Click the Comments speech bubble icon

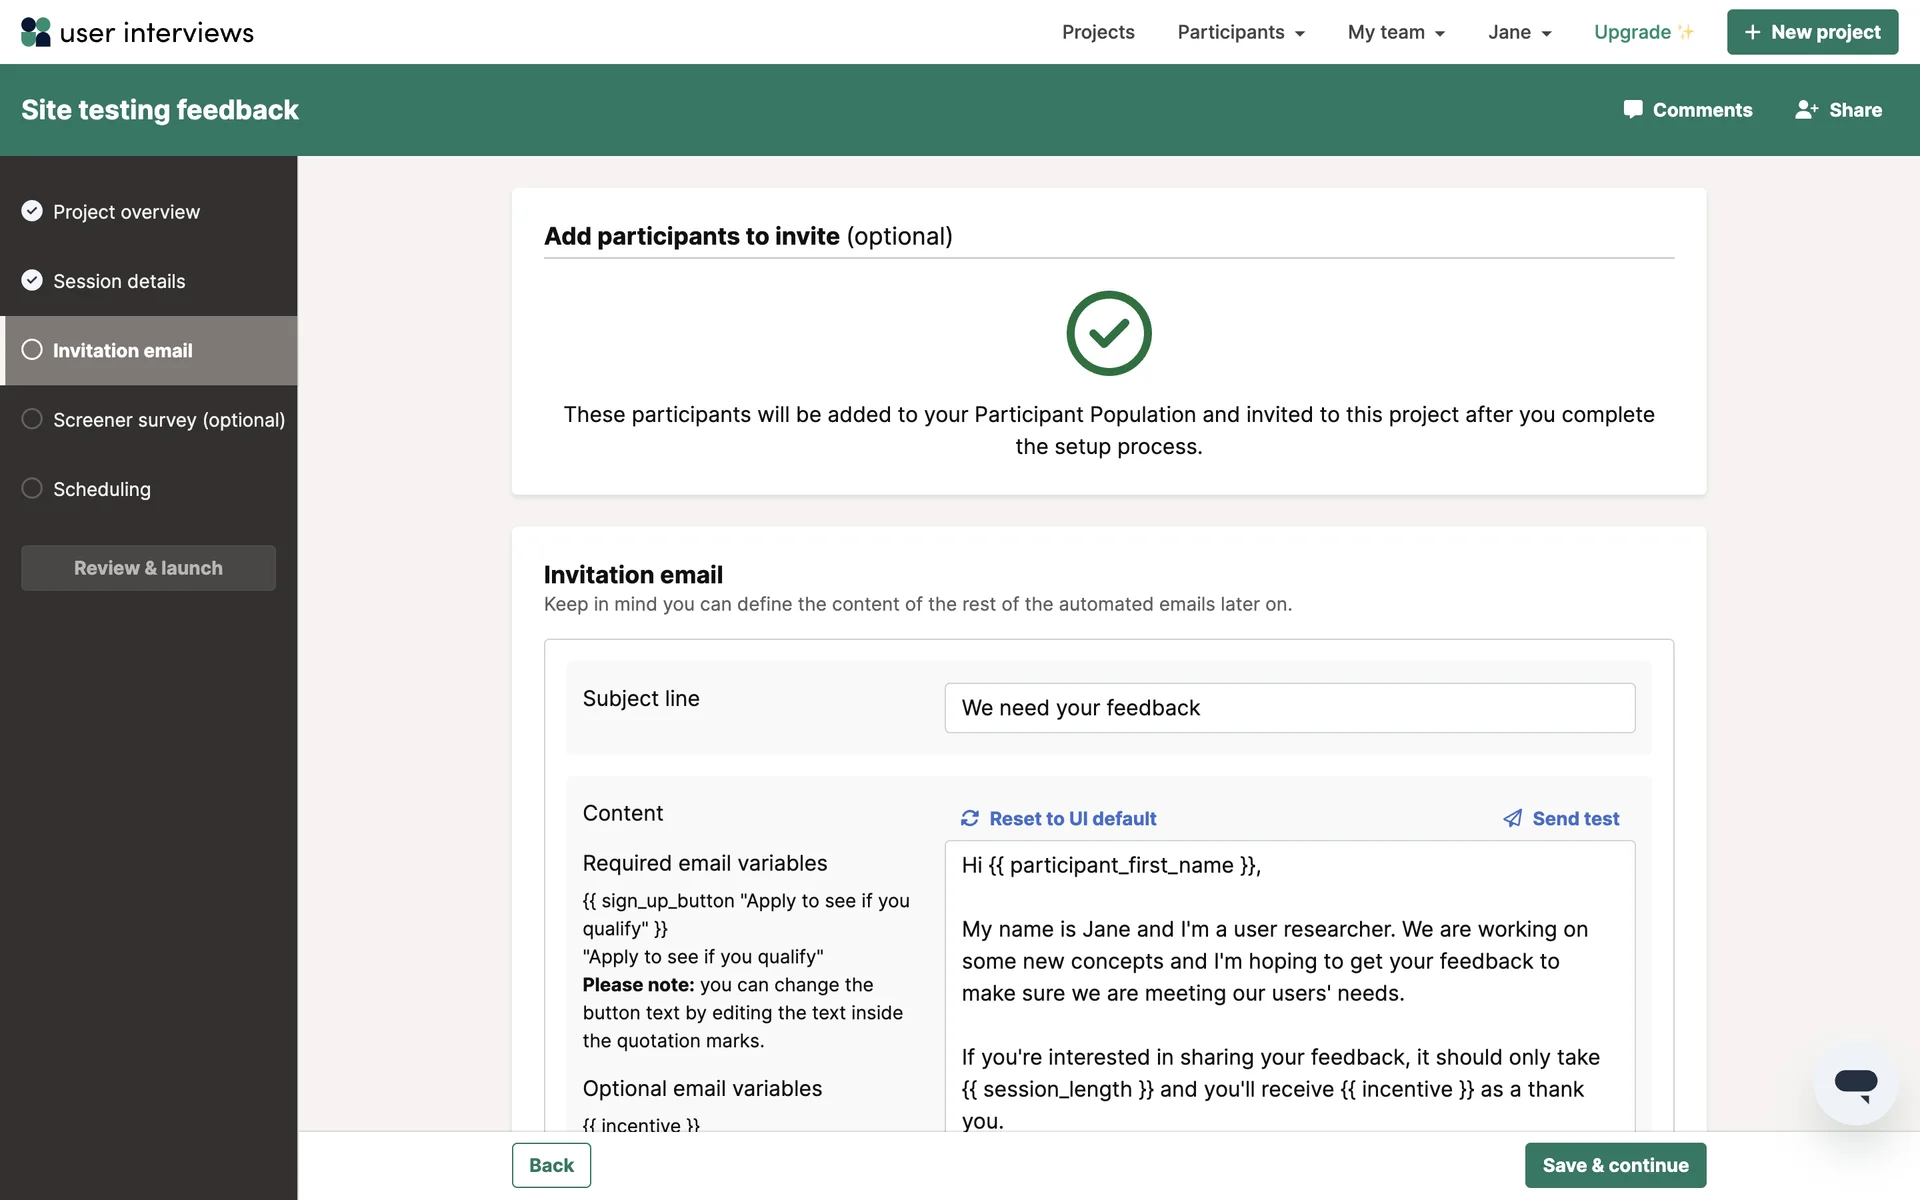(x=1632, y=110)
